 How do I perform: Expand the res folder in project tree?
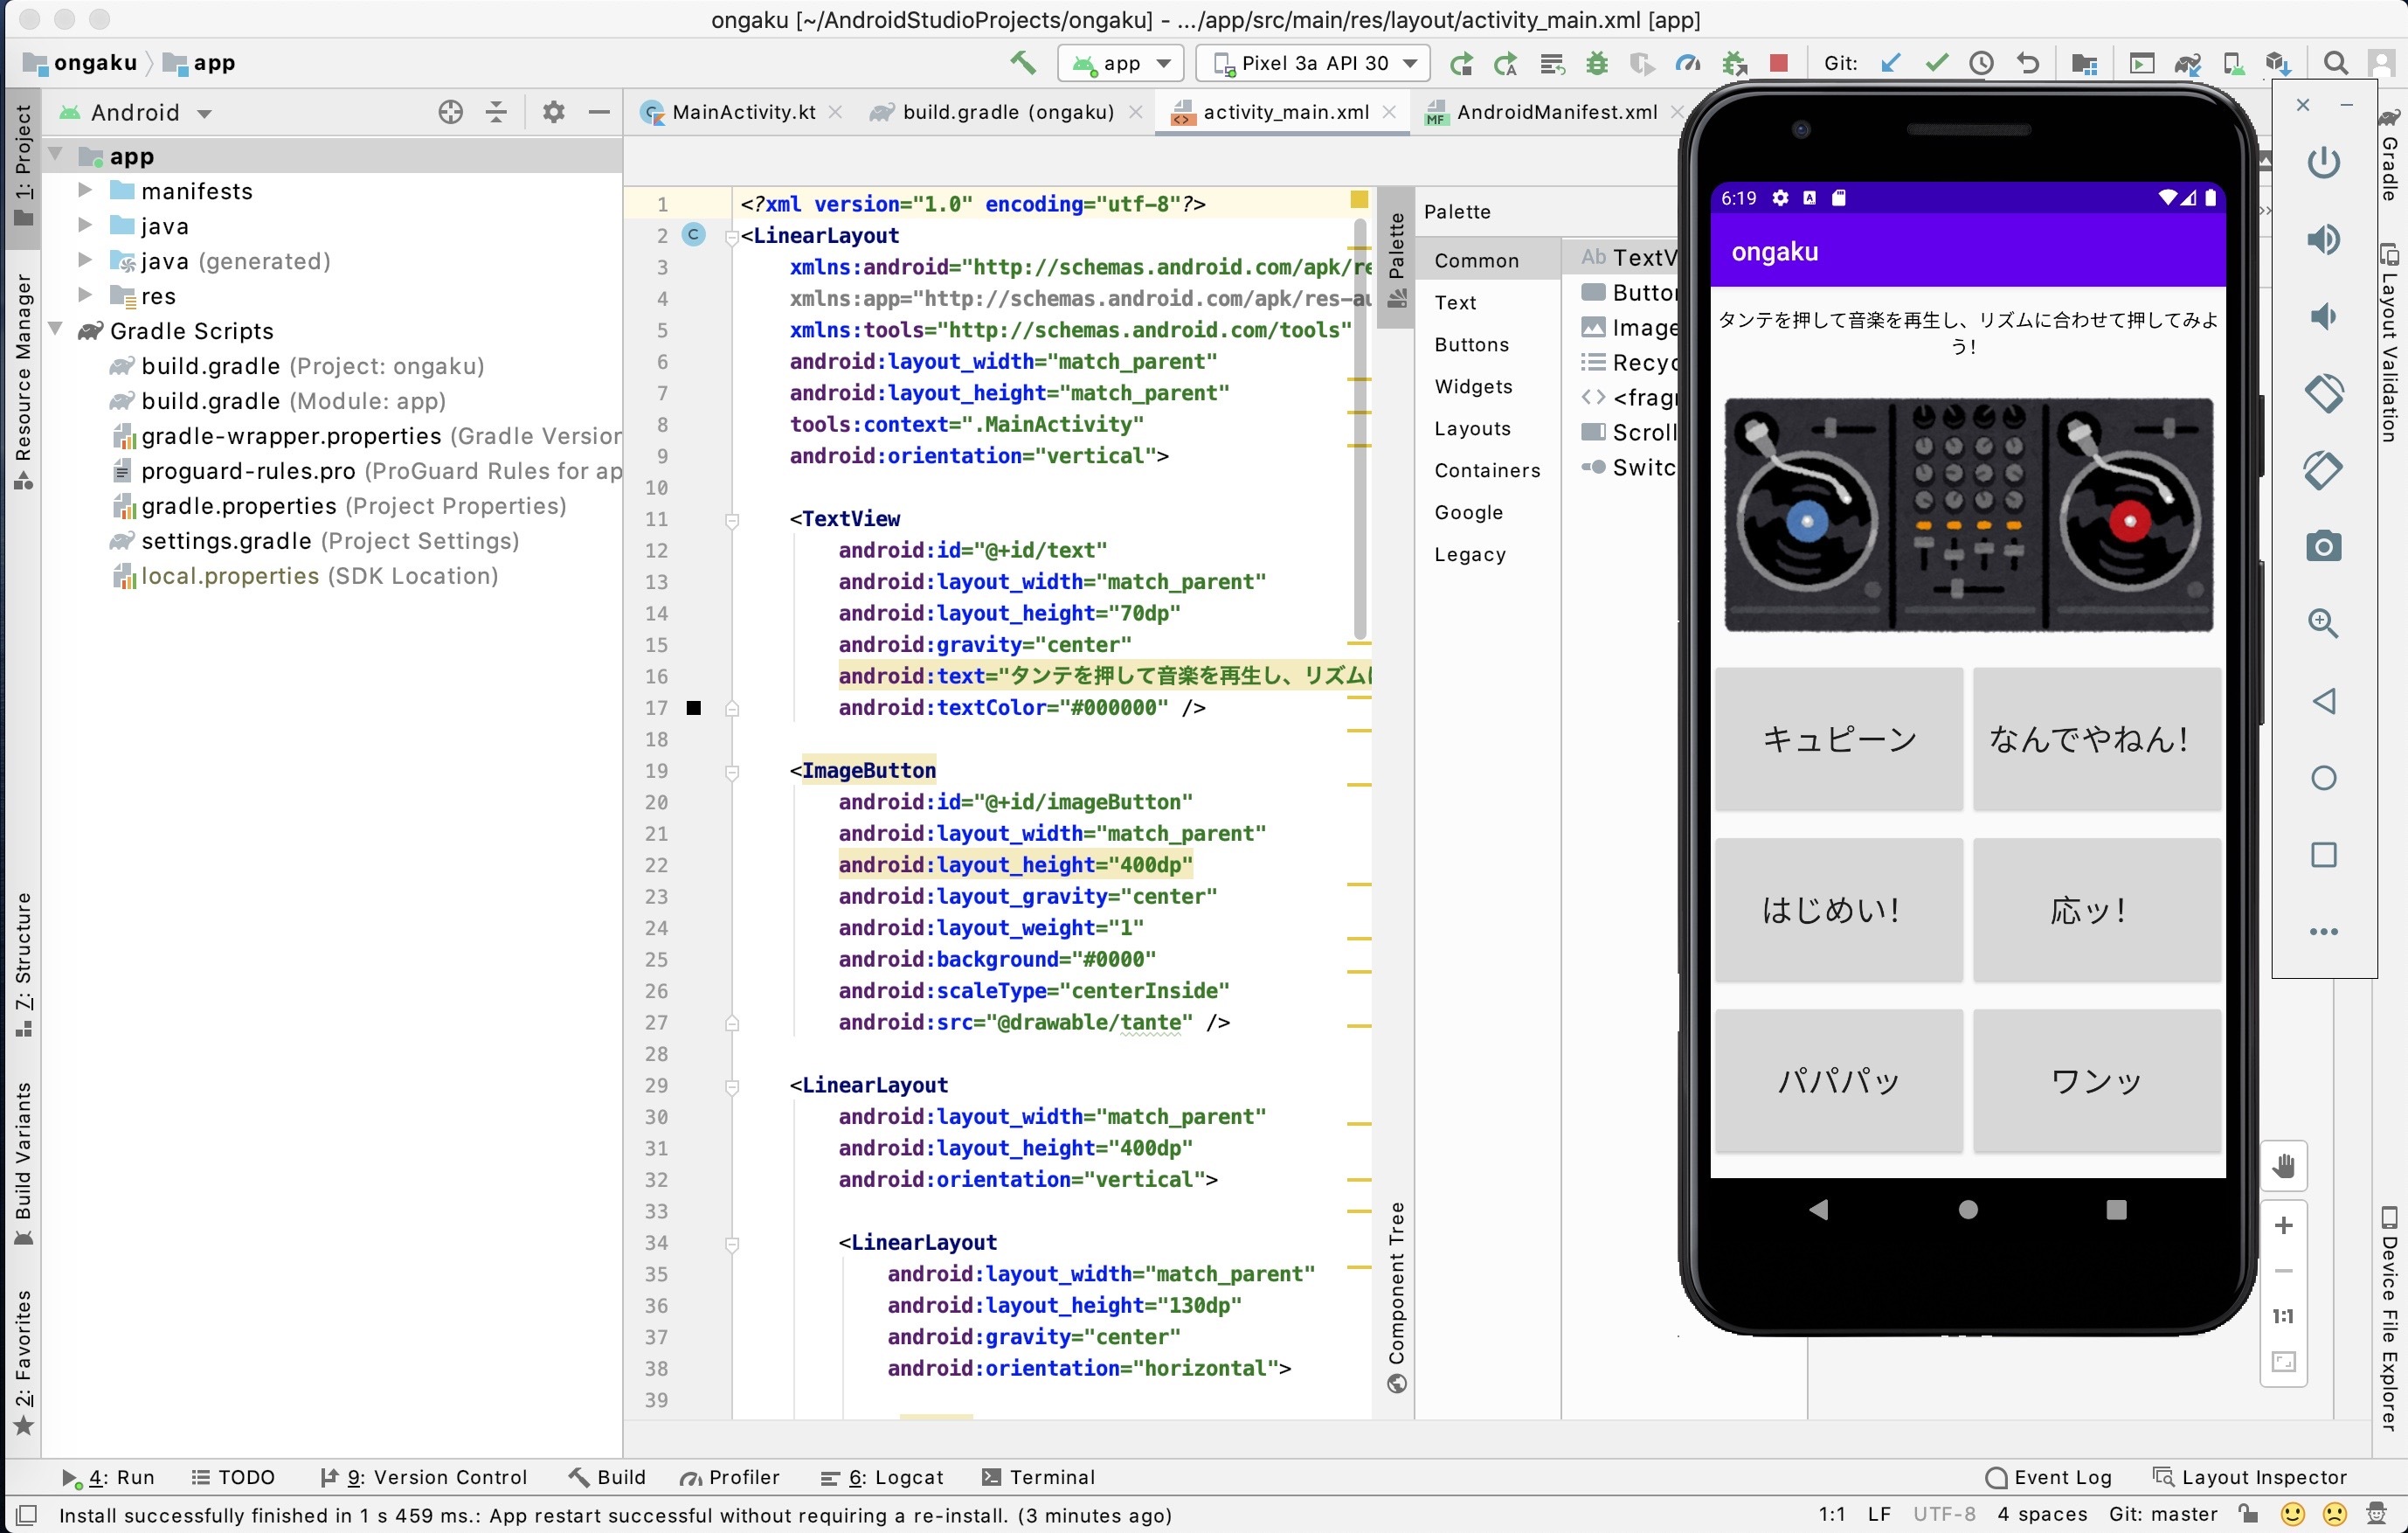tap(85, 295)
